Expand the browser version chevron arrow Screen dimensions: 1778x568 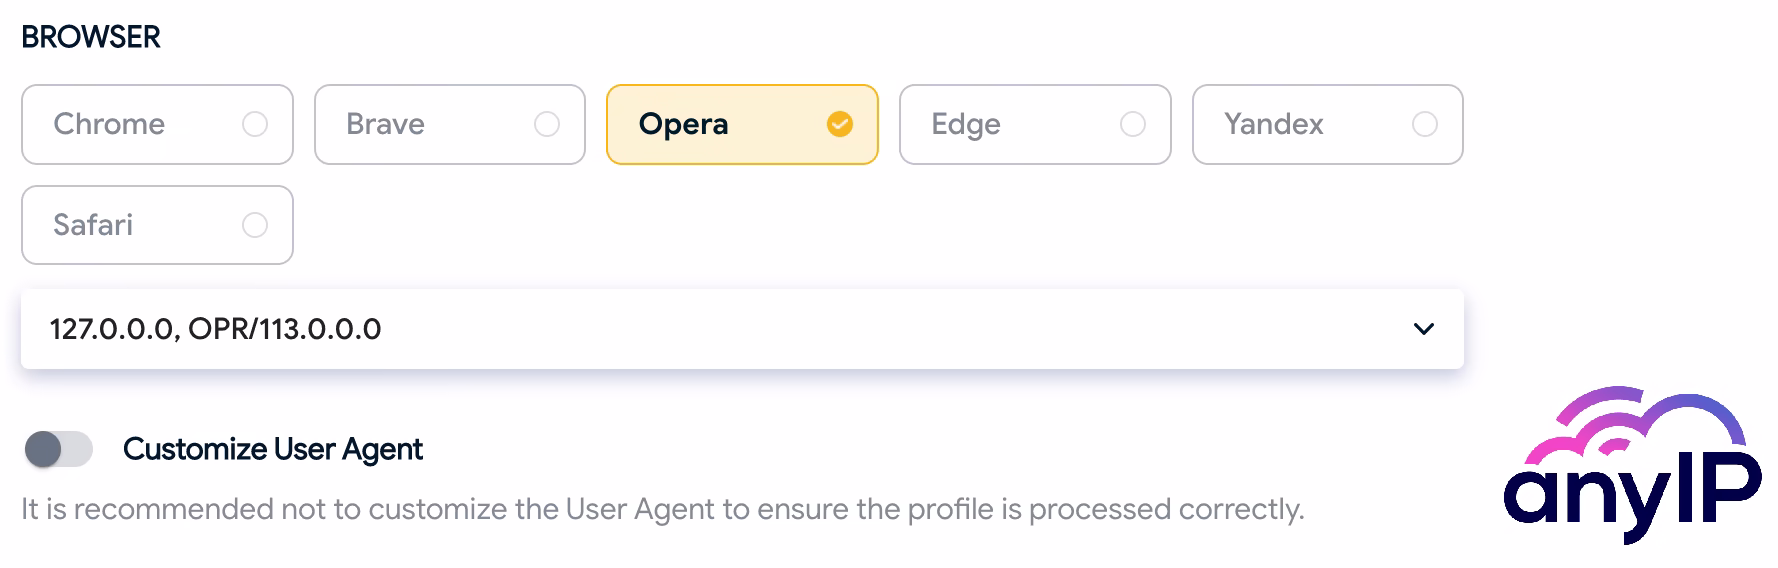click(x=1424, y=329)
